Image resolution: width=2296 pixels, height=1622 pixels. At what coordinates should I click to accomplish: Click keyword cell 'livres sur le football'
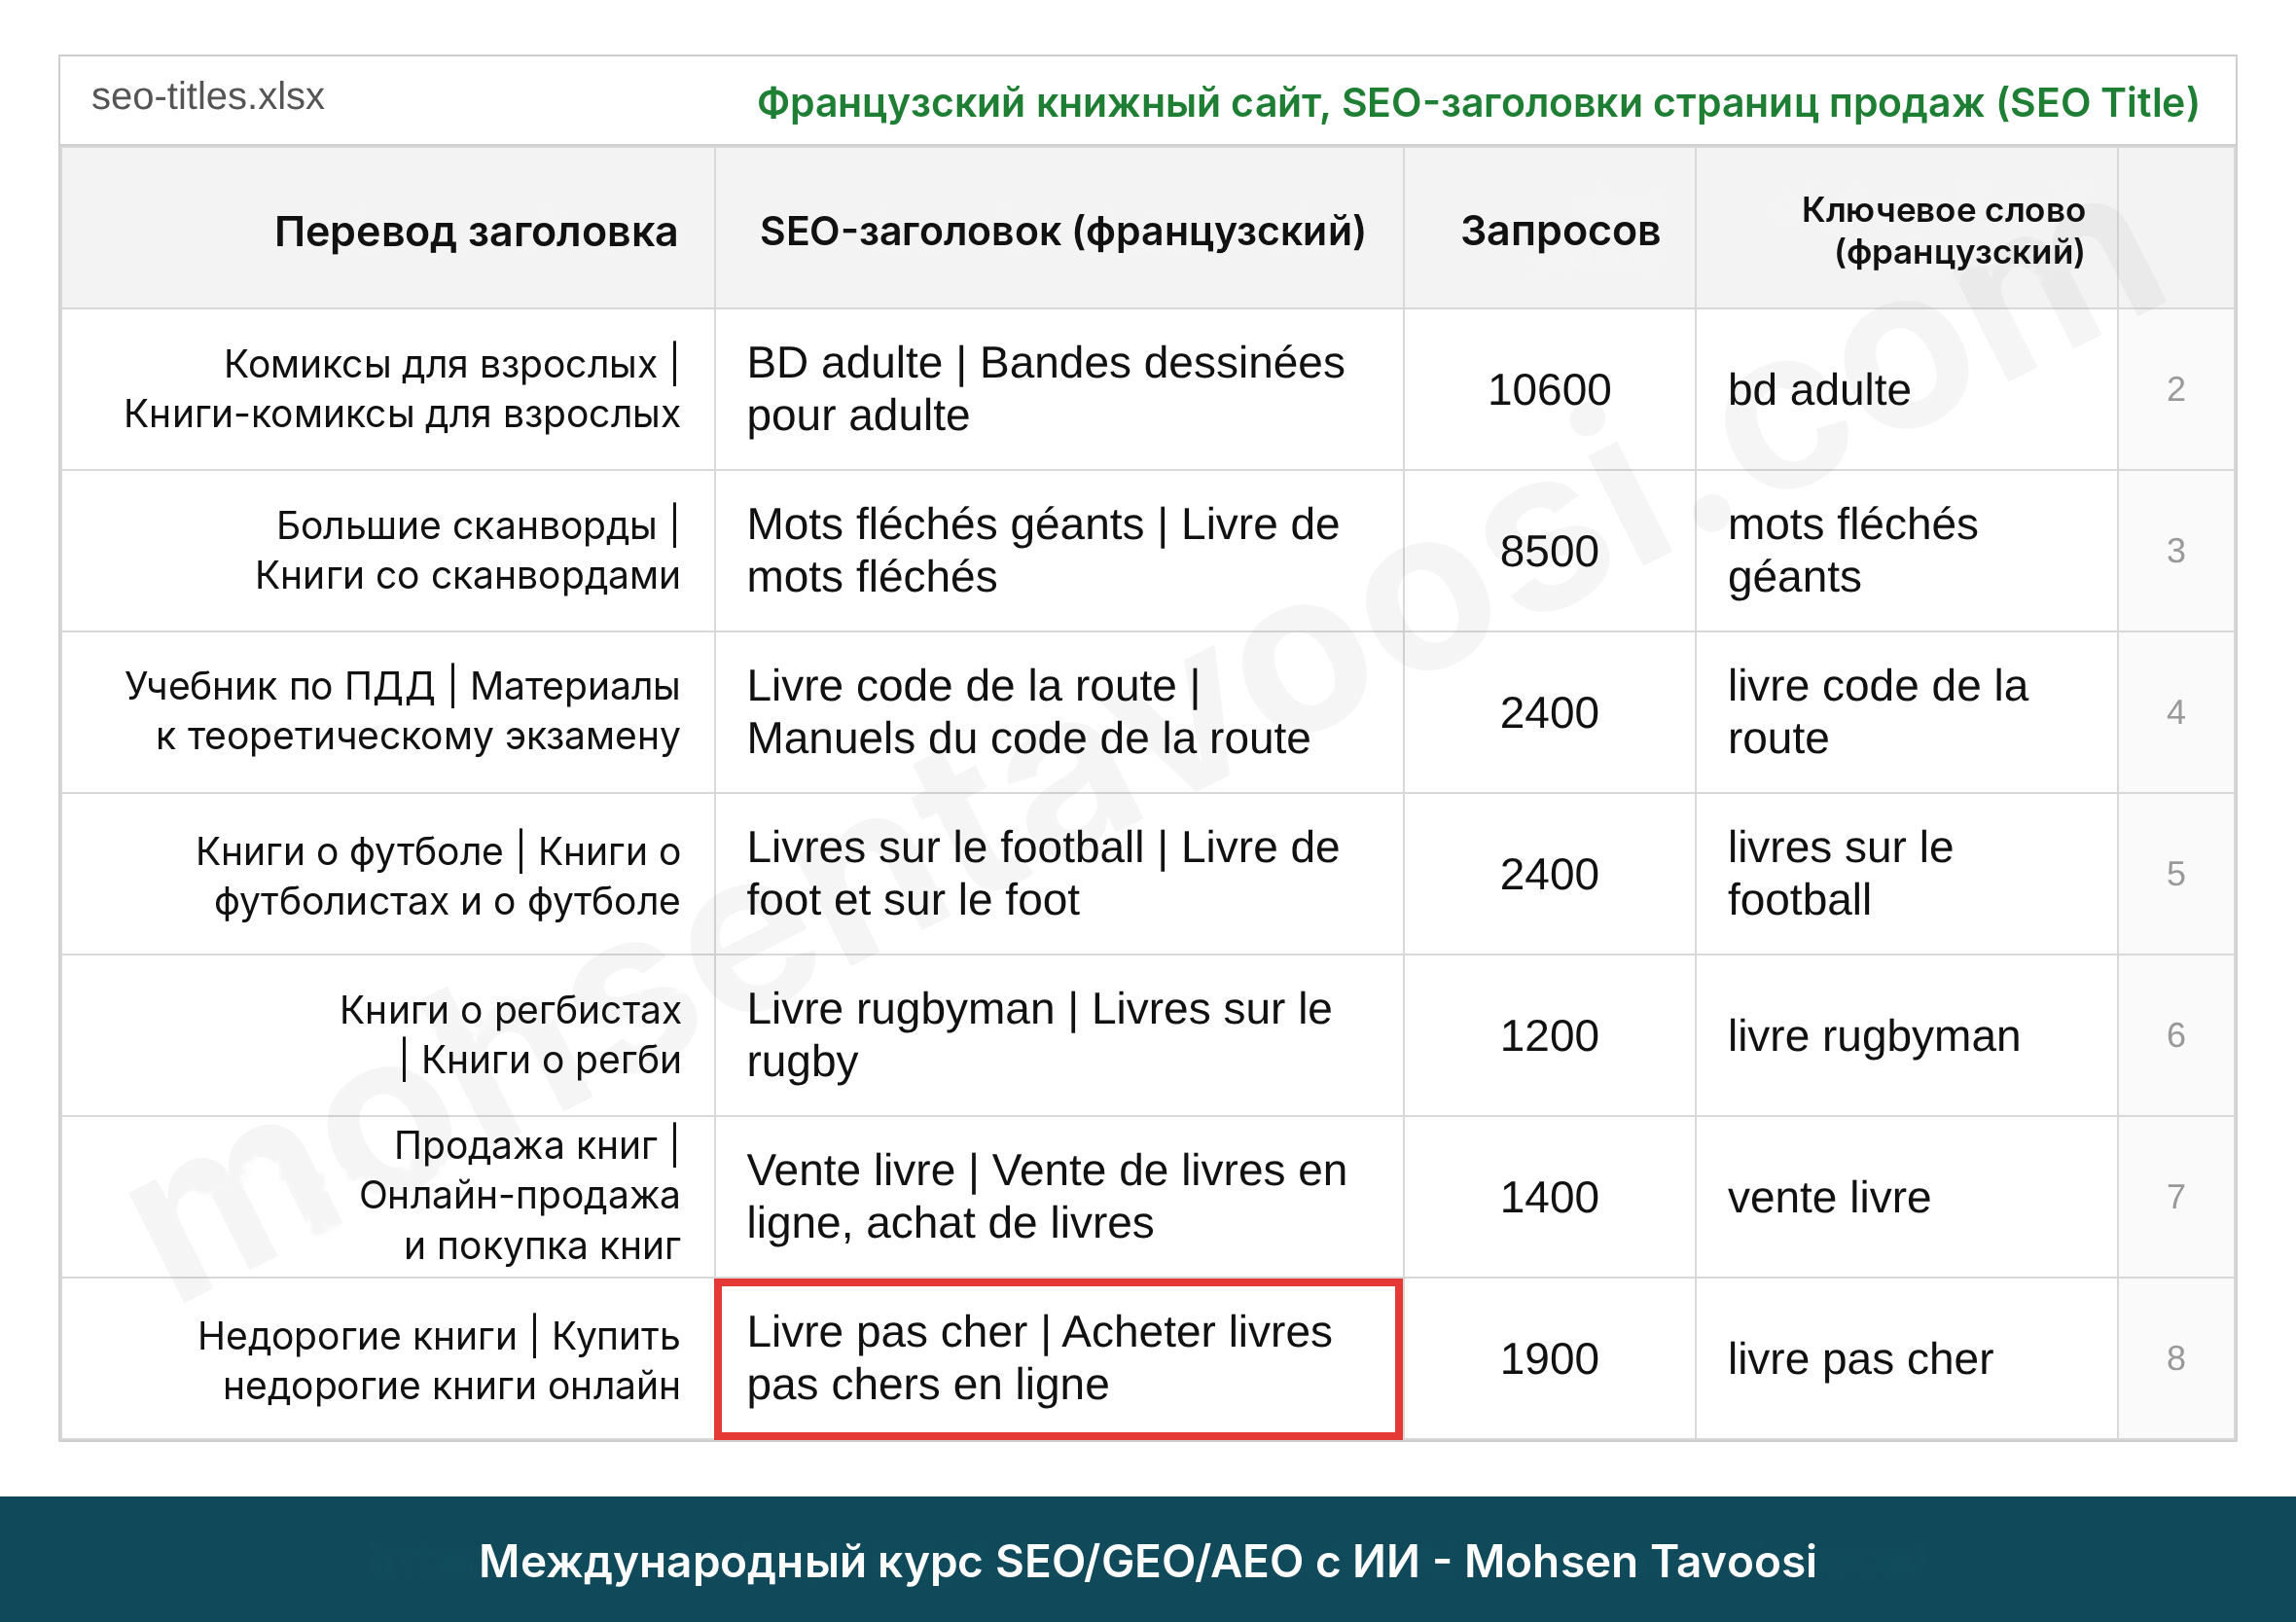tap(1907, 874)
